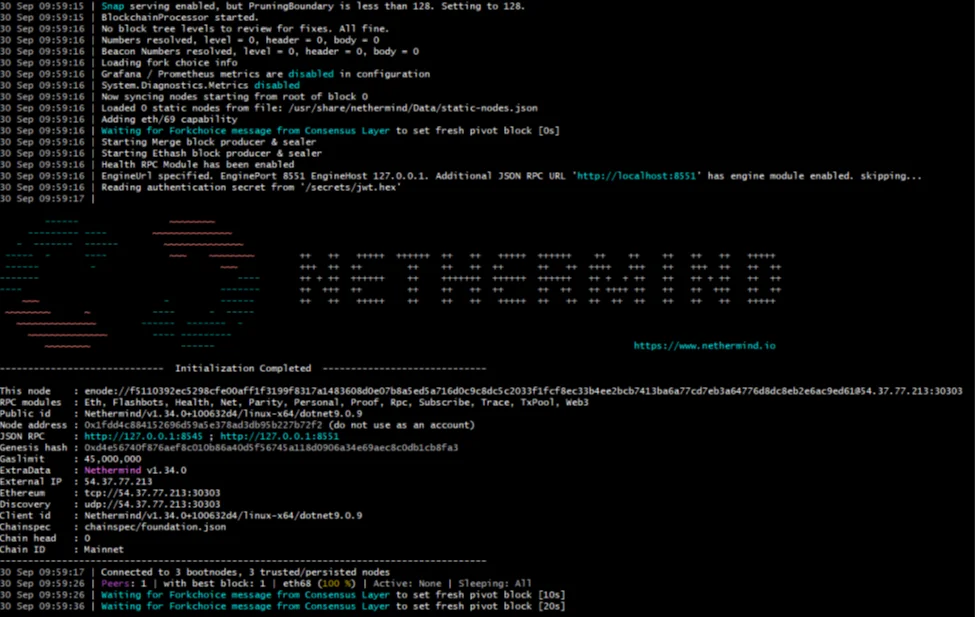This screenshot has height=617, width=975.
Task: Click the green Snap serving enabled log line
Action: click(x=113, y=6)
